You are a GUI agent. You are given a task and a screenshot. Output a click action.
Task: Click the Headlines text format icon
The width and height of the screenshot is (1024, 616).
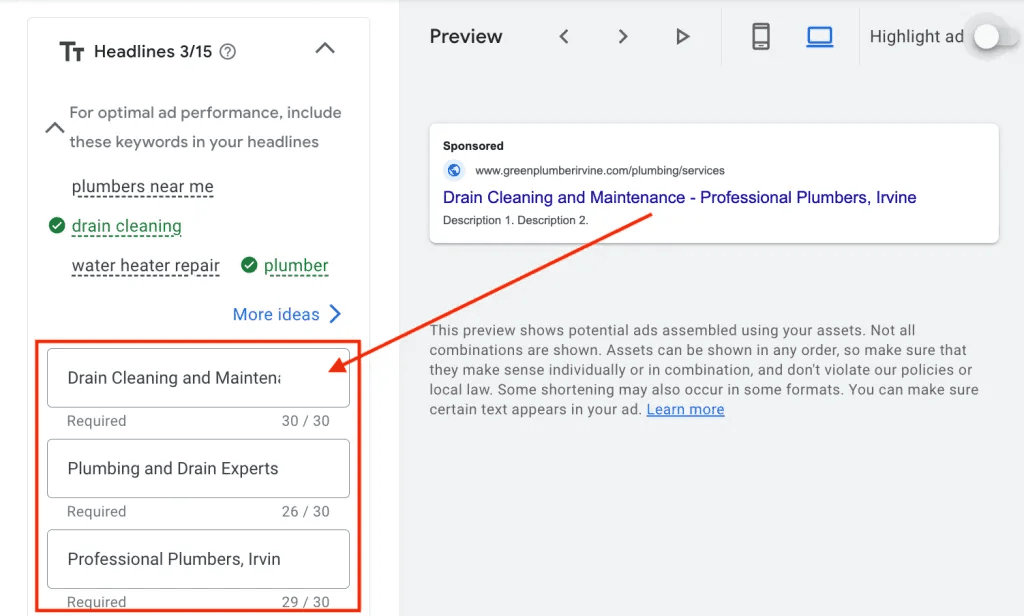(x=71, y=52)
